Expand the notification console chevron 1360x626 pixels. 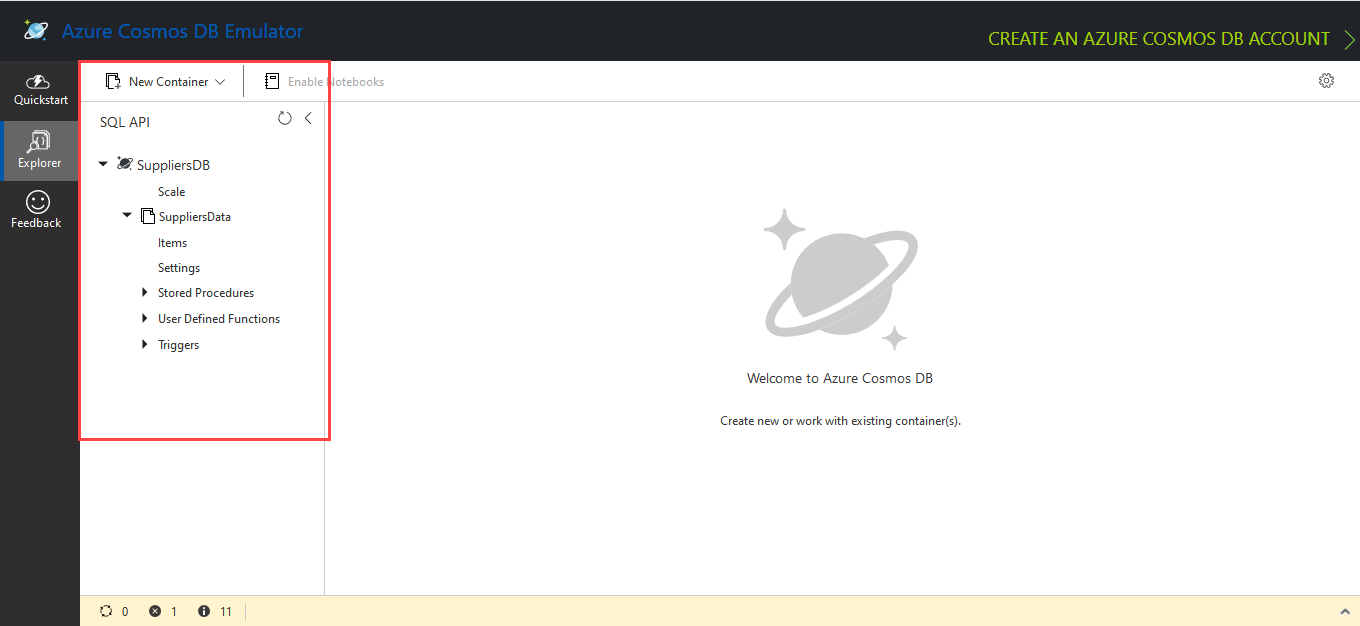pos(1345,611)
